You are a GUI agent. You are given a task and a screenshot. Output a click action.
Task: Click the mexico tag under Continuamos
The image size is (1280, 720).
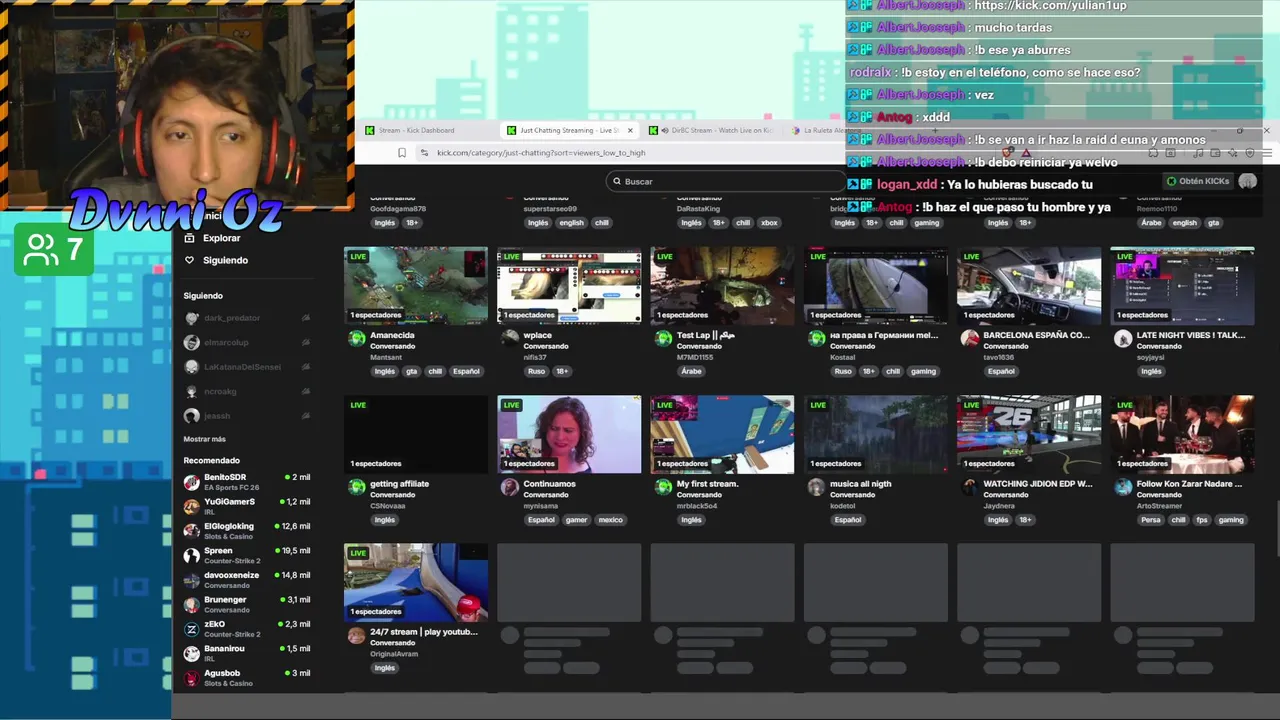611,520
